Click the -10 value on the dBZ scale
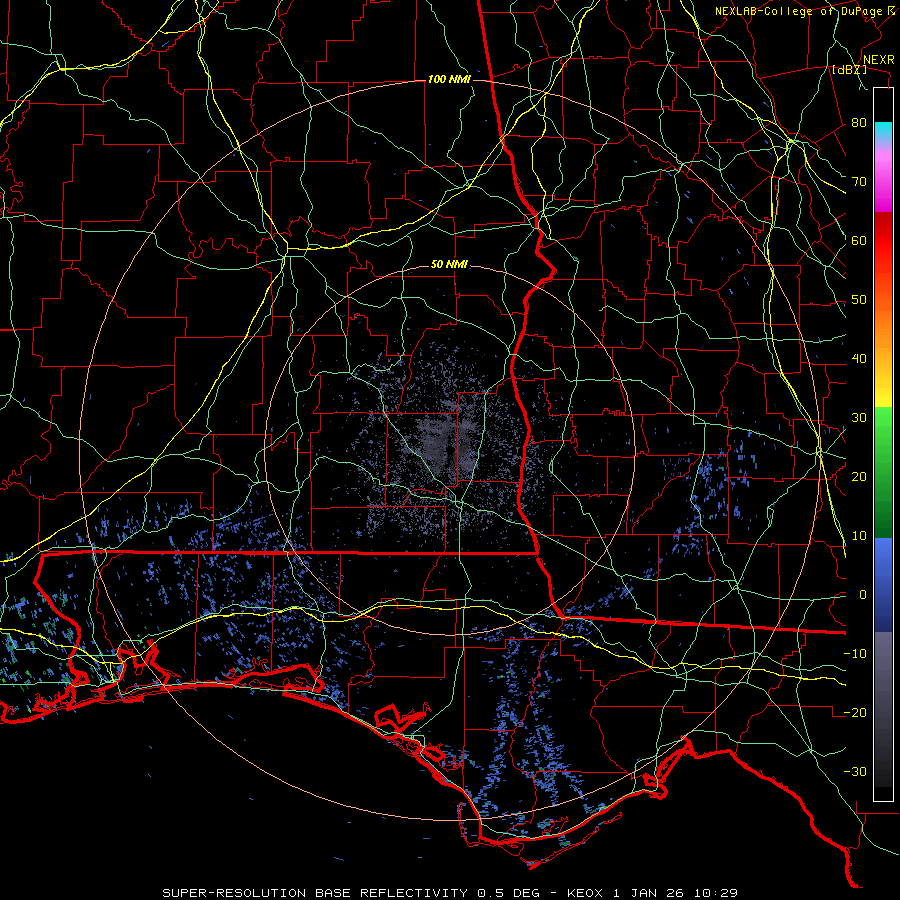 855,654
